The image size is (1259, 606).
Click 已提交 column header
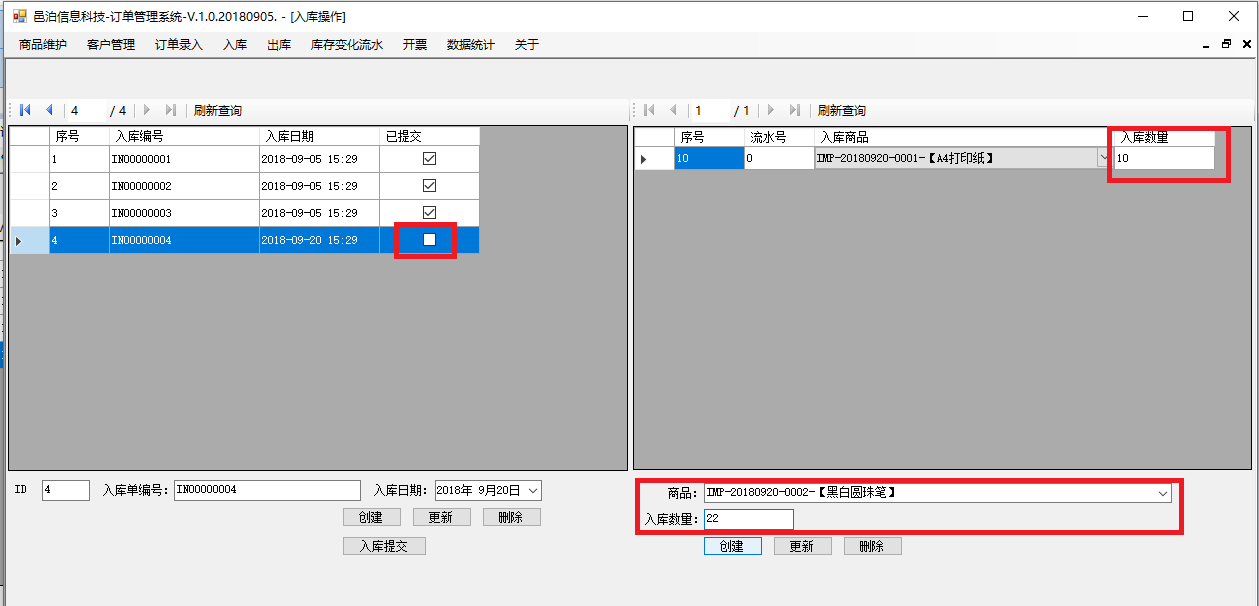click(429, 136)
